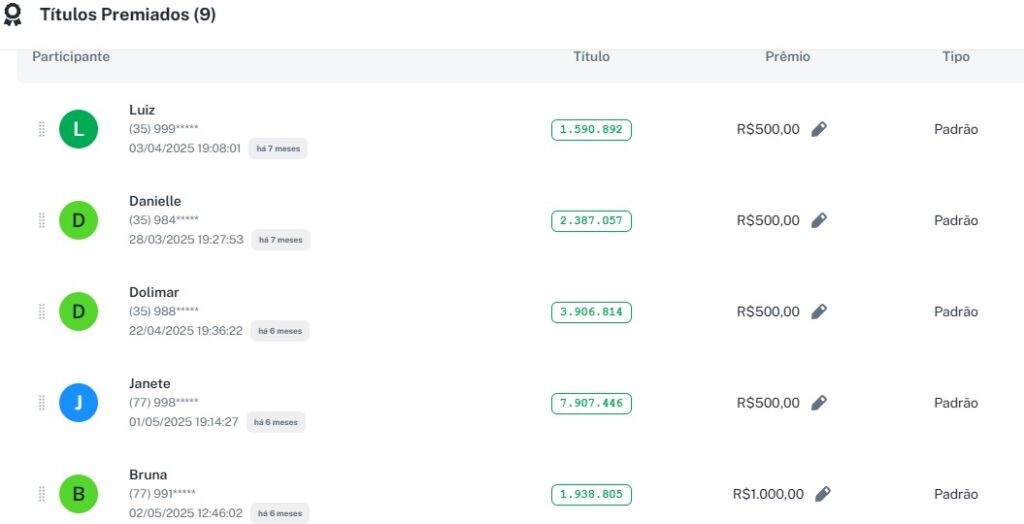Click the award ribbon icon beside Títulos Premiados

[13, 15]
